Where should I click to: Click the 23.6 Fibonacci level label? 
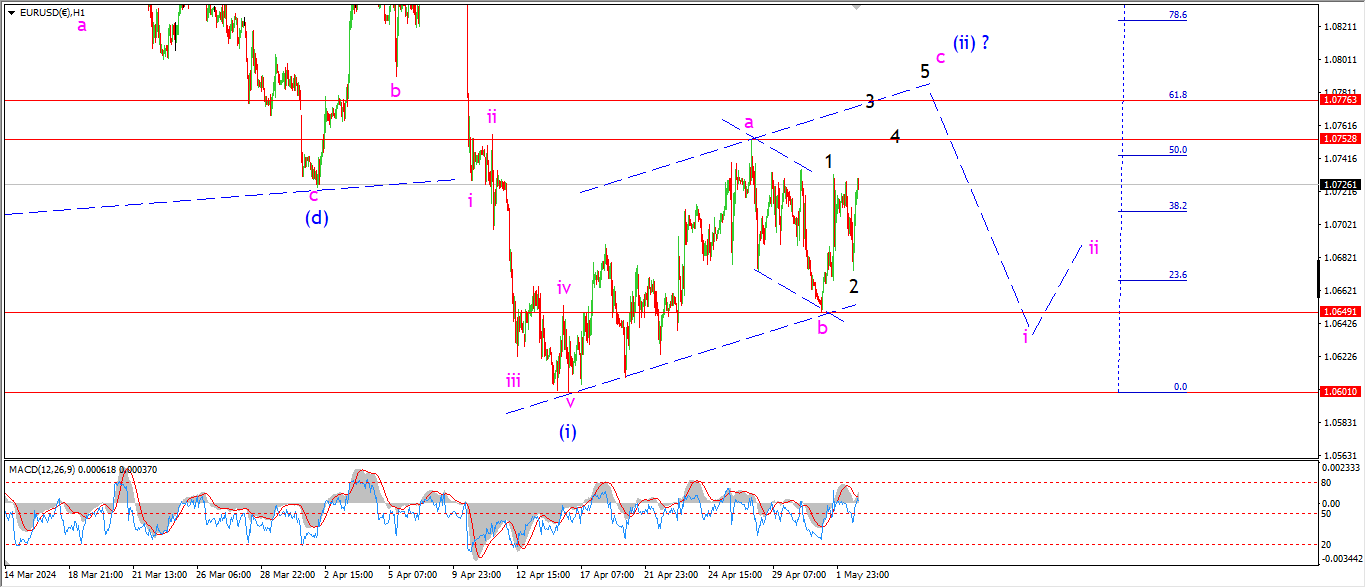click(x=1177, y=275)
